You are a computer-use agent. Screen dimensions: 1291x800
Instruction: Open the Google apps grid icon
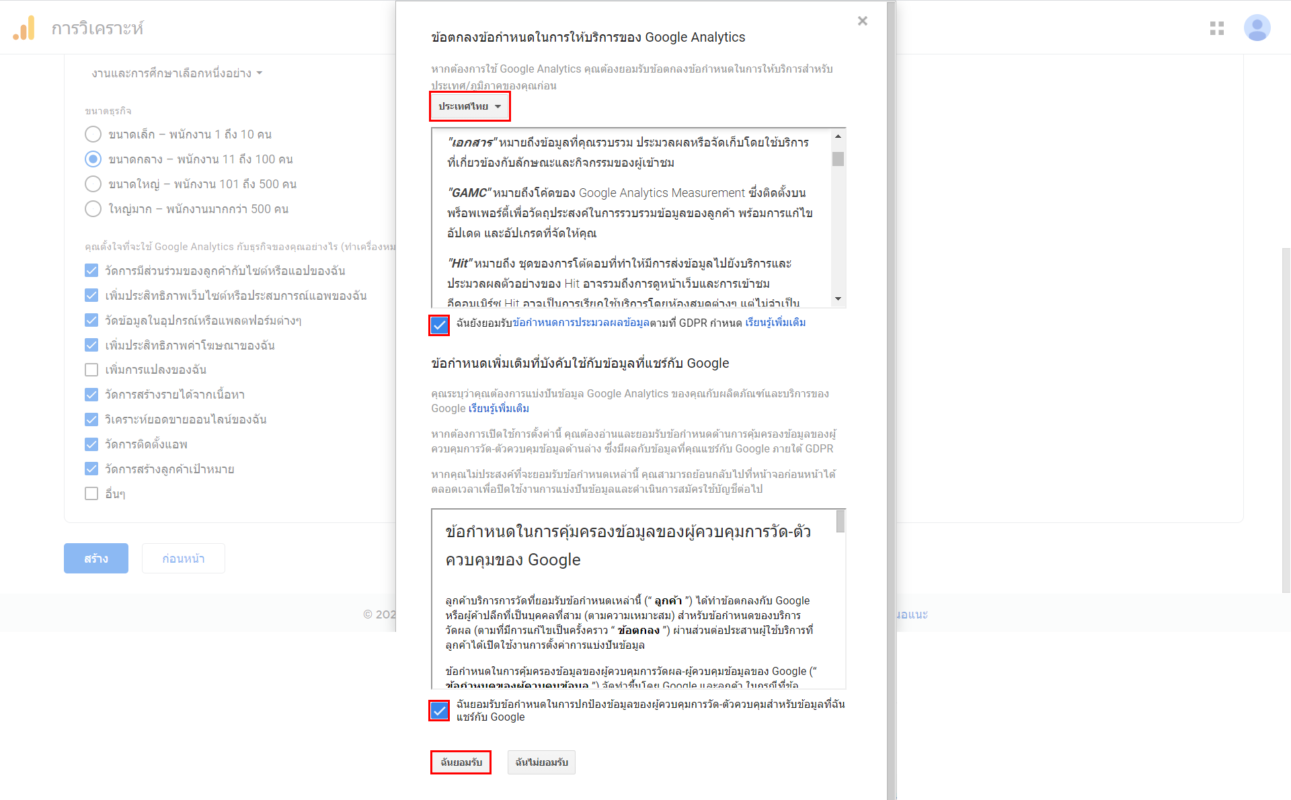pos(1216,28)
